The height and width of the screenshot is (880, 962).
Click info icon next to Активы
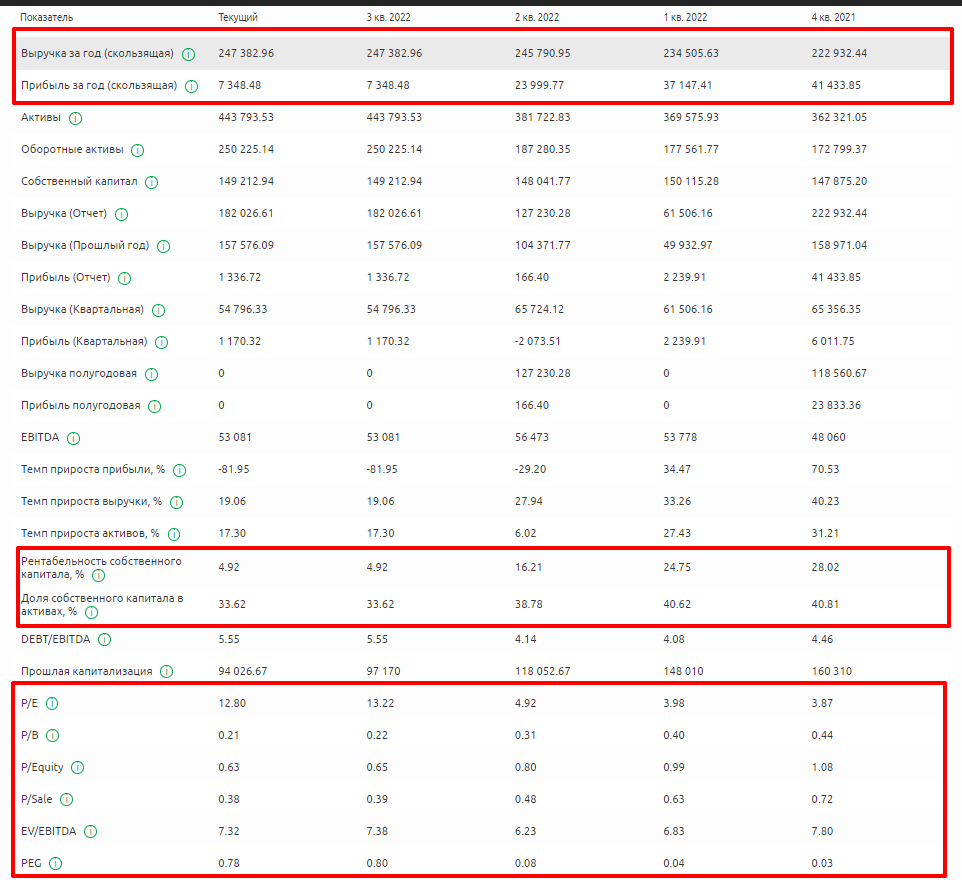click(76, 118)
